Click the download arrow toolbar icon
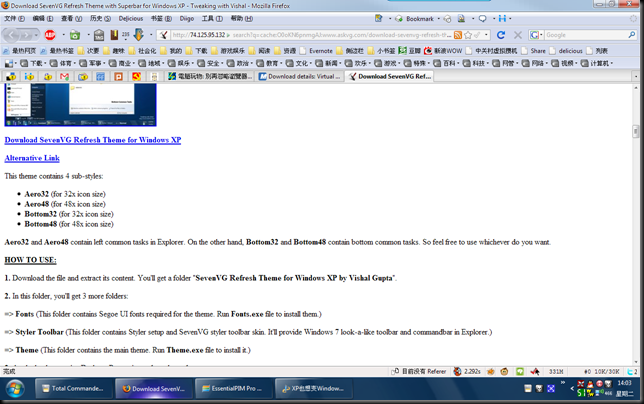Screen dimensions: 644x404 (139, 35)
